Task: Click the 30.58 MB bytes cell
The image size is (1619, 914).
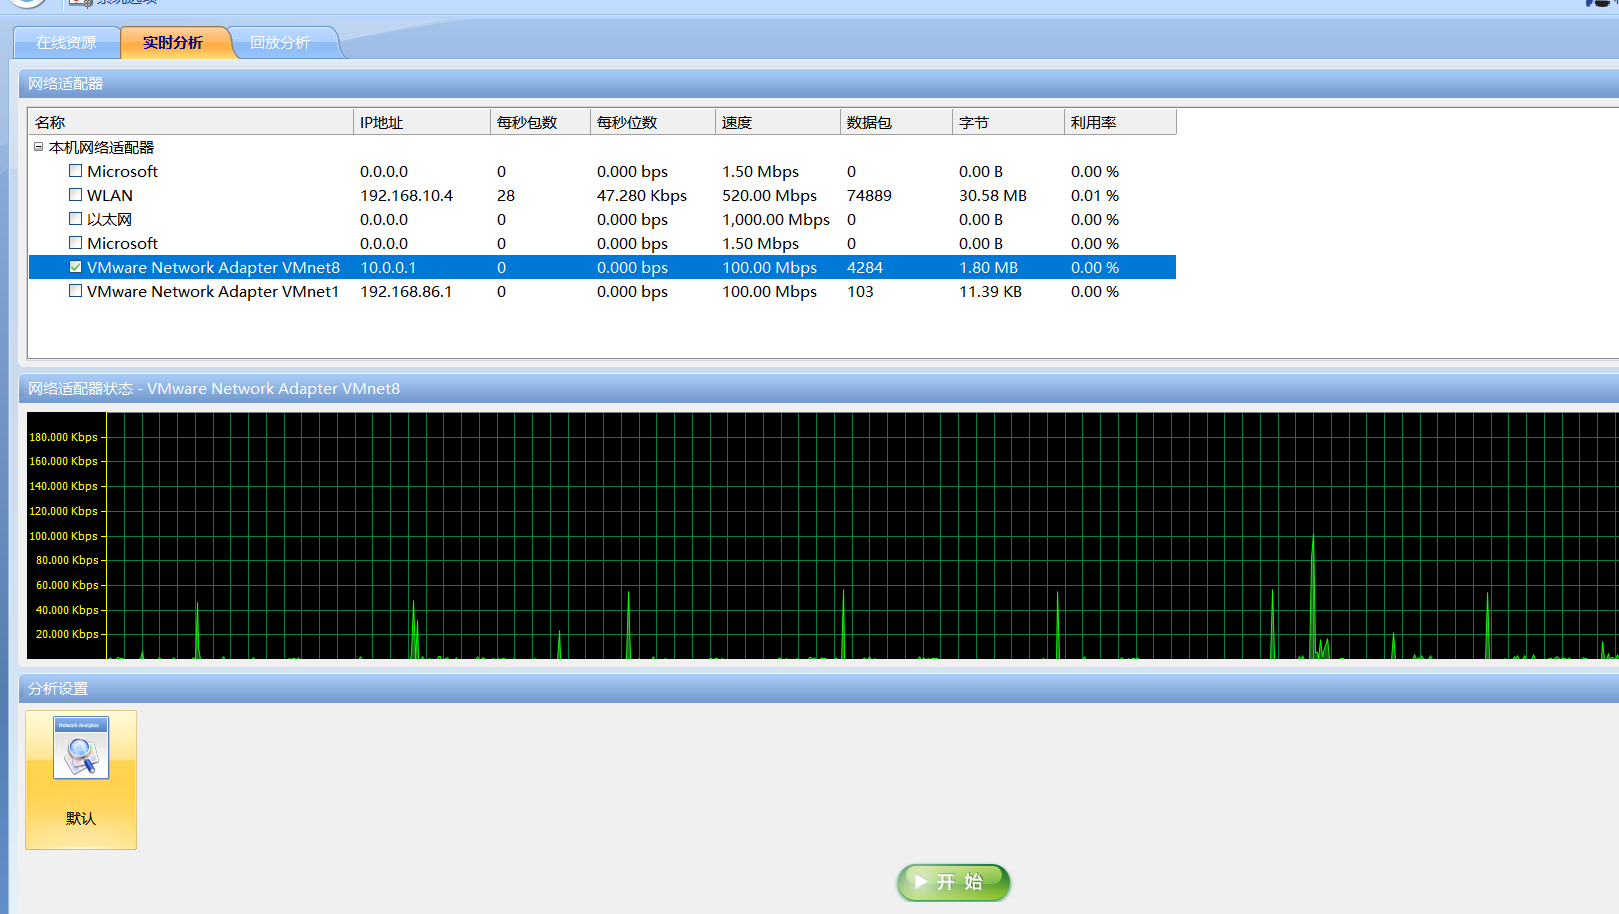Action: click(993, 196)
